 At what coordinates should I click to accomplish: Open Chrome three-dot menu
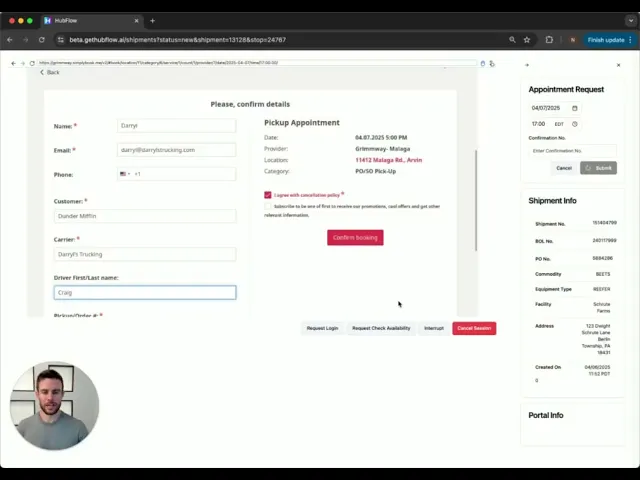click(x=631, y=40)
